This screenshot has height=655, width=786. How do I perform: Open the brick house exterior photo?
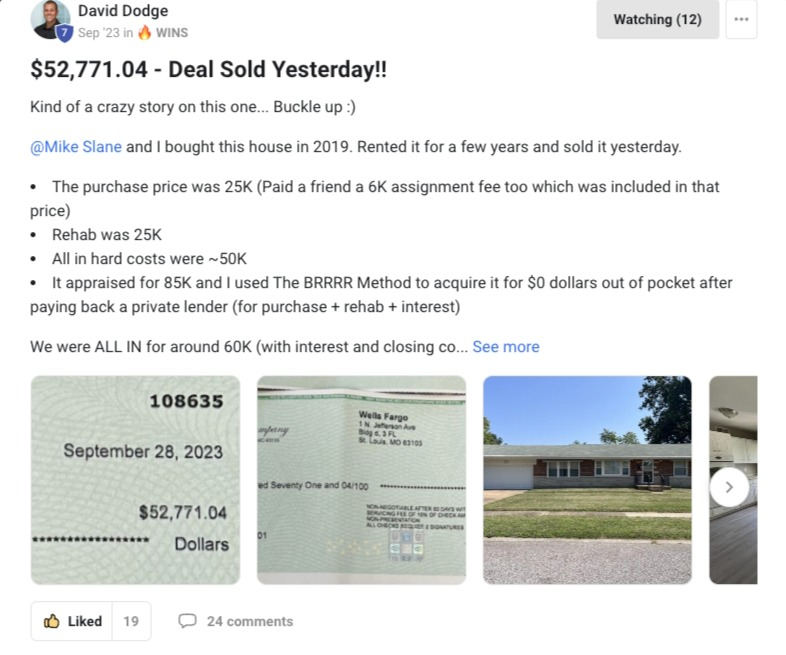coord(587,480)
